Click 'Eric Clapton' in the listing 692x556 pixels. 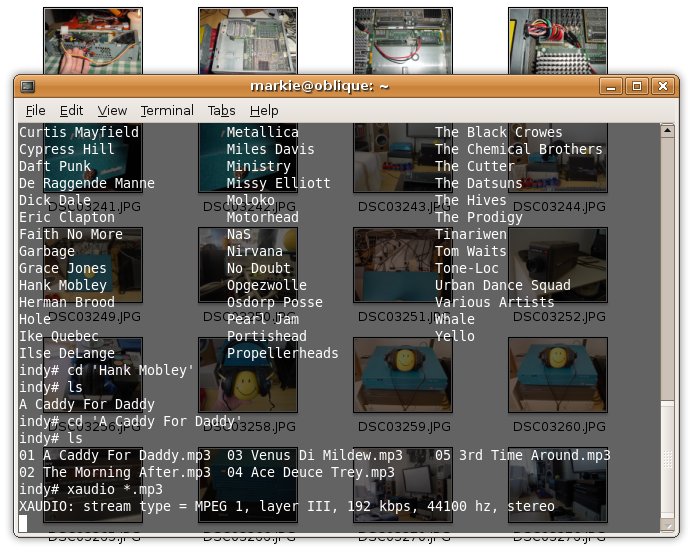coord(67,217)
